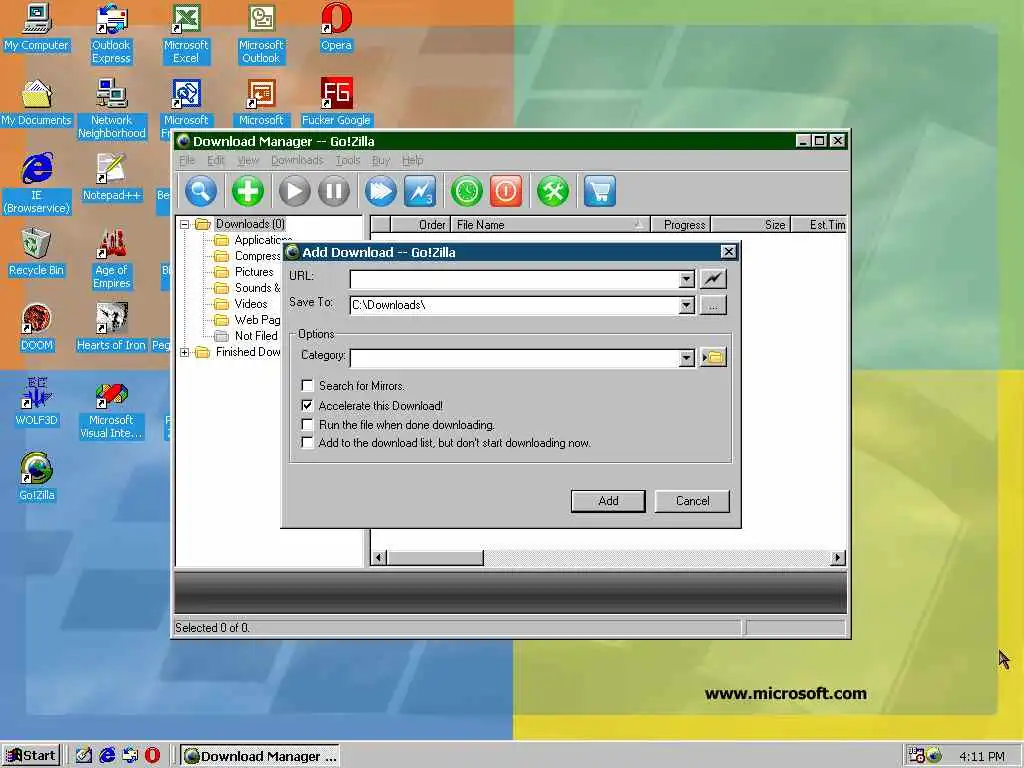1024x768 pixels.
Task: Select the Recycle Bin desktop icon
Action: [37, 253]
